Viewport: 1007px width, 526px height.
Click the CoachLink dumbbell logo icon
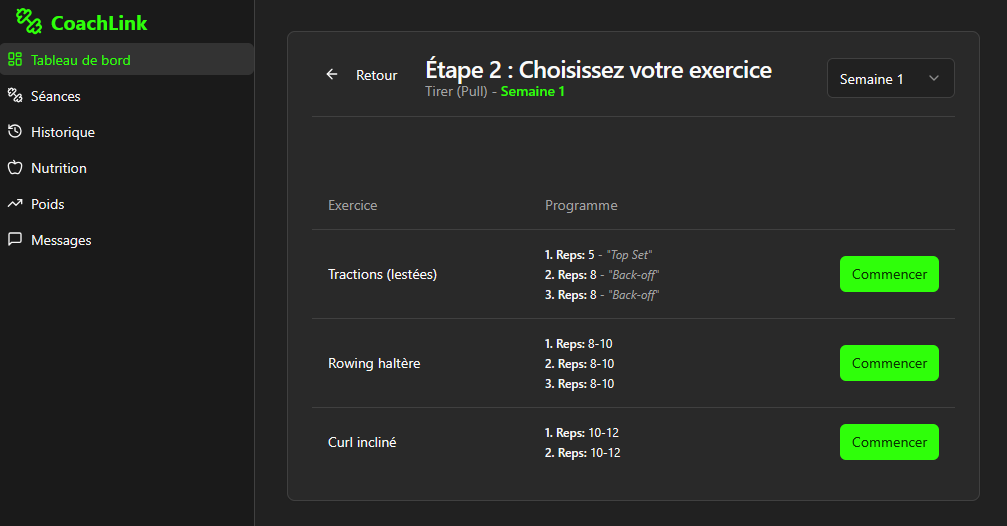30,22
